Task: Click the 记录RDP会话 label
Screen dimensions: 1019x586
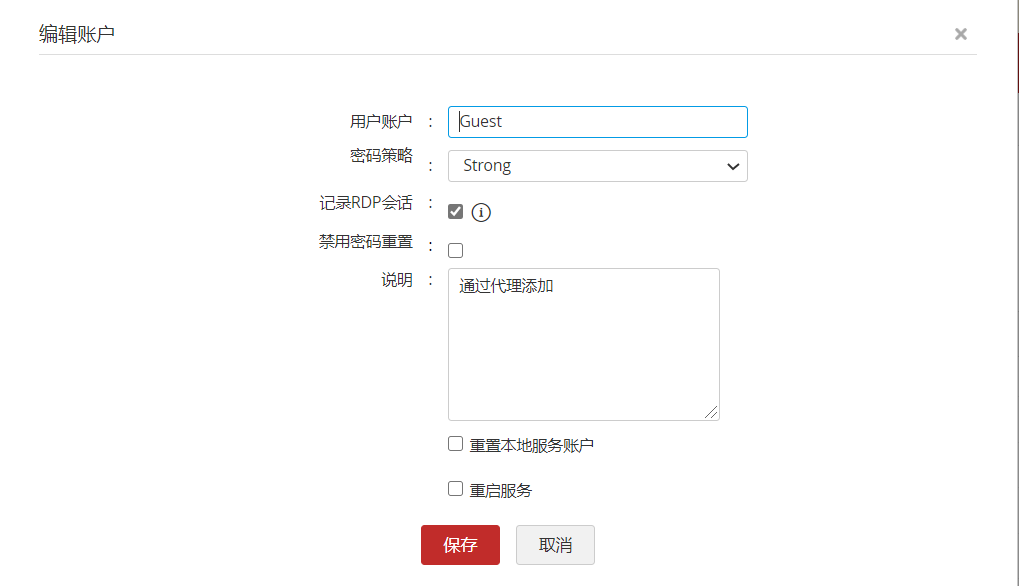Action: point(365,202)
